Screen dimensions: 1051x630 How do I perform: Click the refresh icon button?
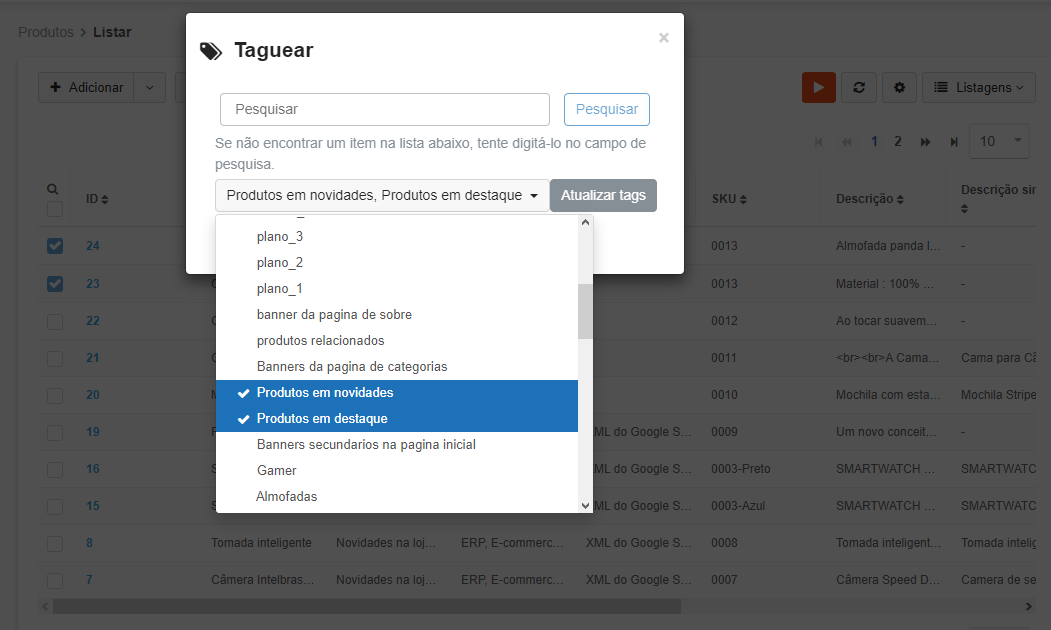coord(858,87)
